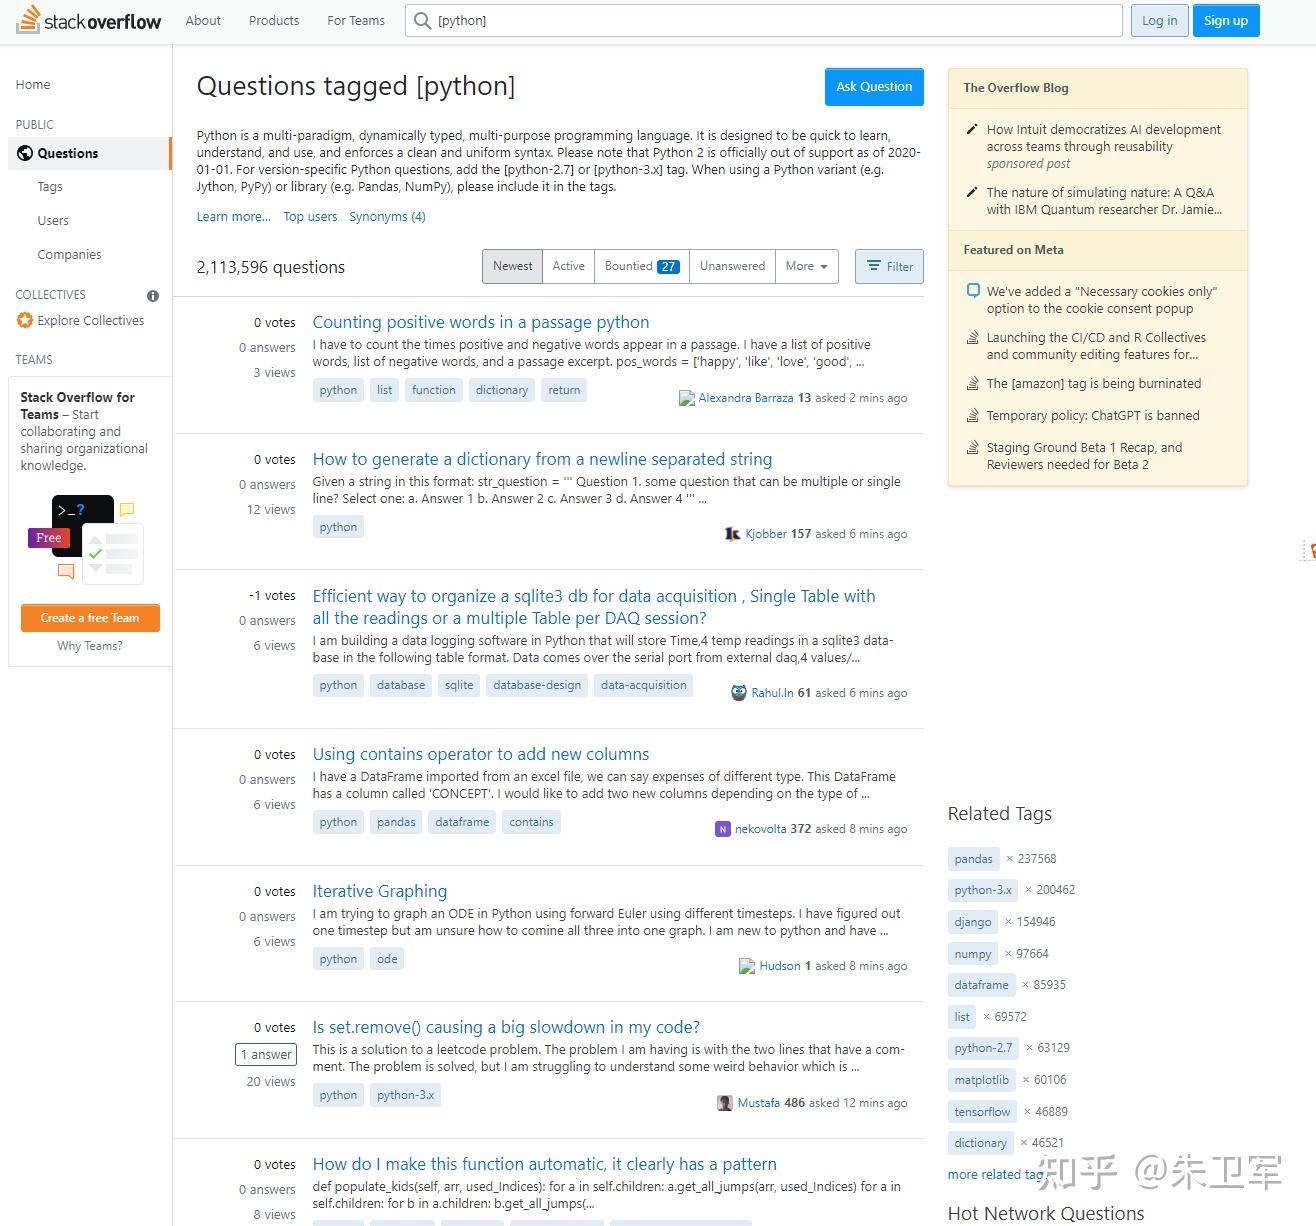Select the Unanswered tab
The width and height of the screenshot is (1316, 1226).
[732, 266]
